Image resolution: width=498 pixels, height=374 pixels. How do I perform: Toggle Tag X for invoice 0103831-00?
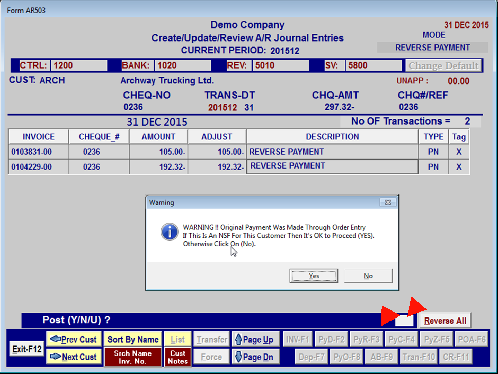[x=459, y=152]
